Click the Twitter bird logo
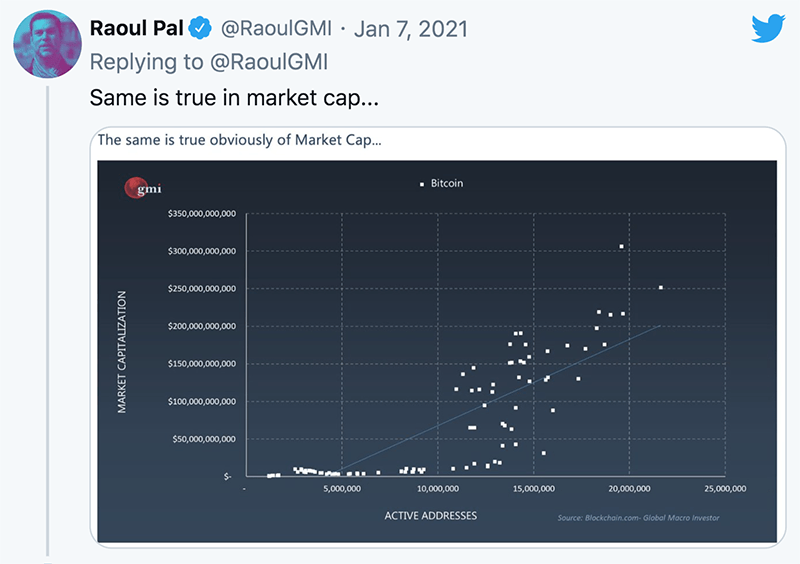This screenshot has width=800, height=564. (769, 27)
